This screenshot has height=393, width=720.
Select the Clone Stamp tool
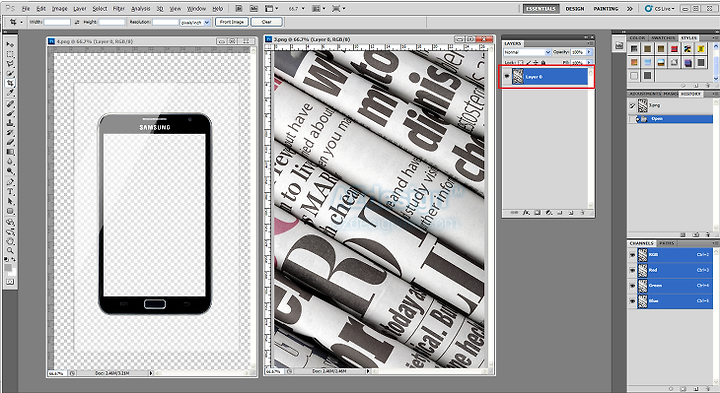[x=10, y=123]
